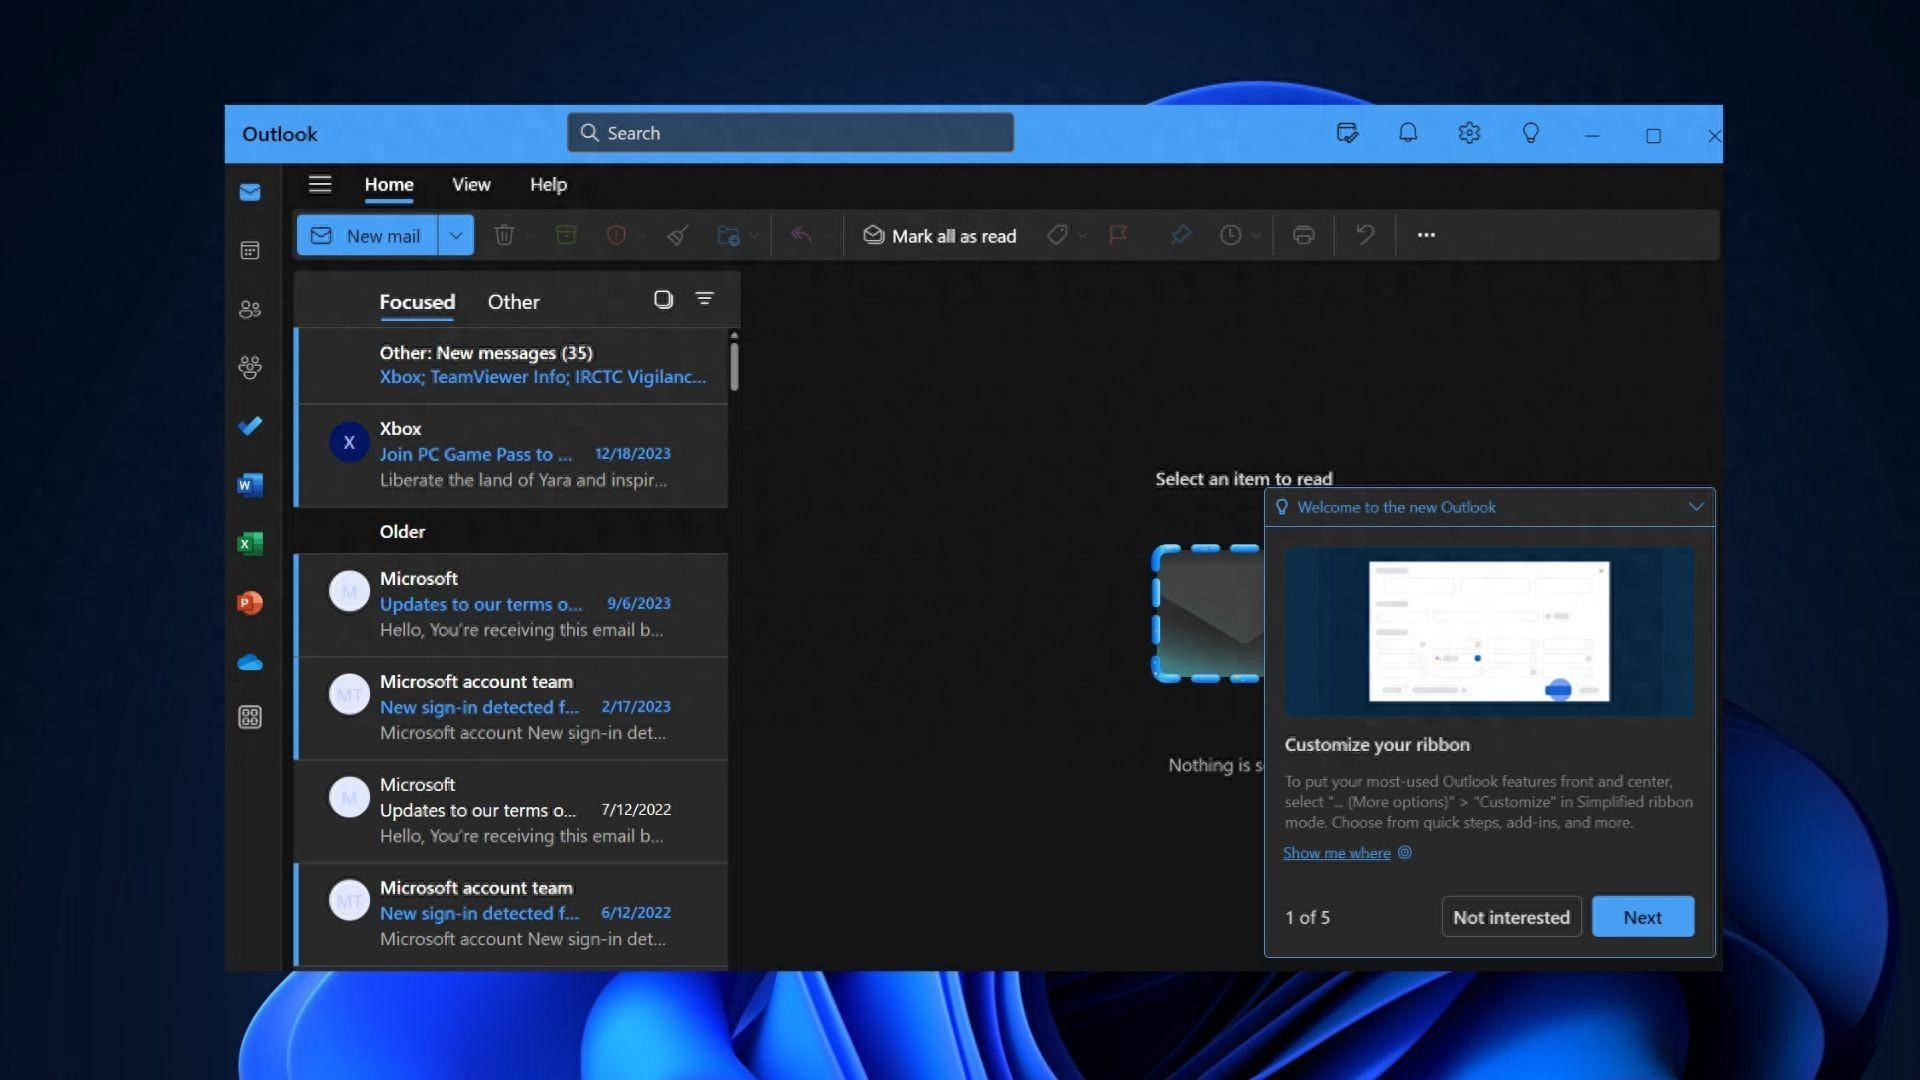Click the Show me where link
The image size is (1920, 1080).
[x=1337, y=852]
